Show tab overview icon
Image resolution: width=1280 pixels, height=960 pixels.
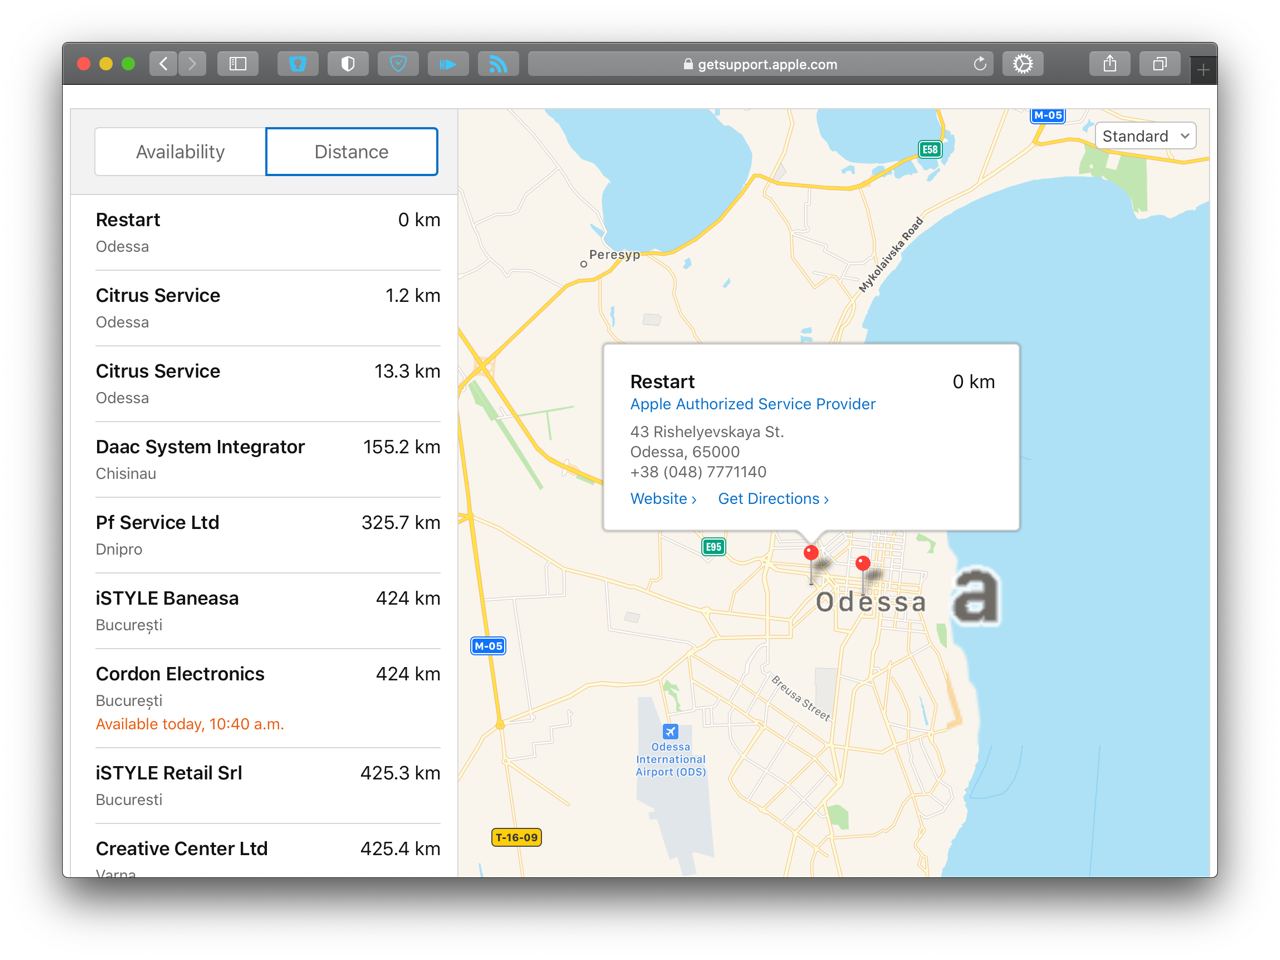click(1160, 64)
